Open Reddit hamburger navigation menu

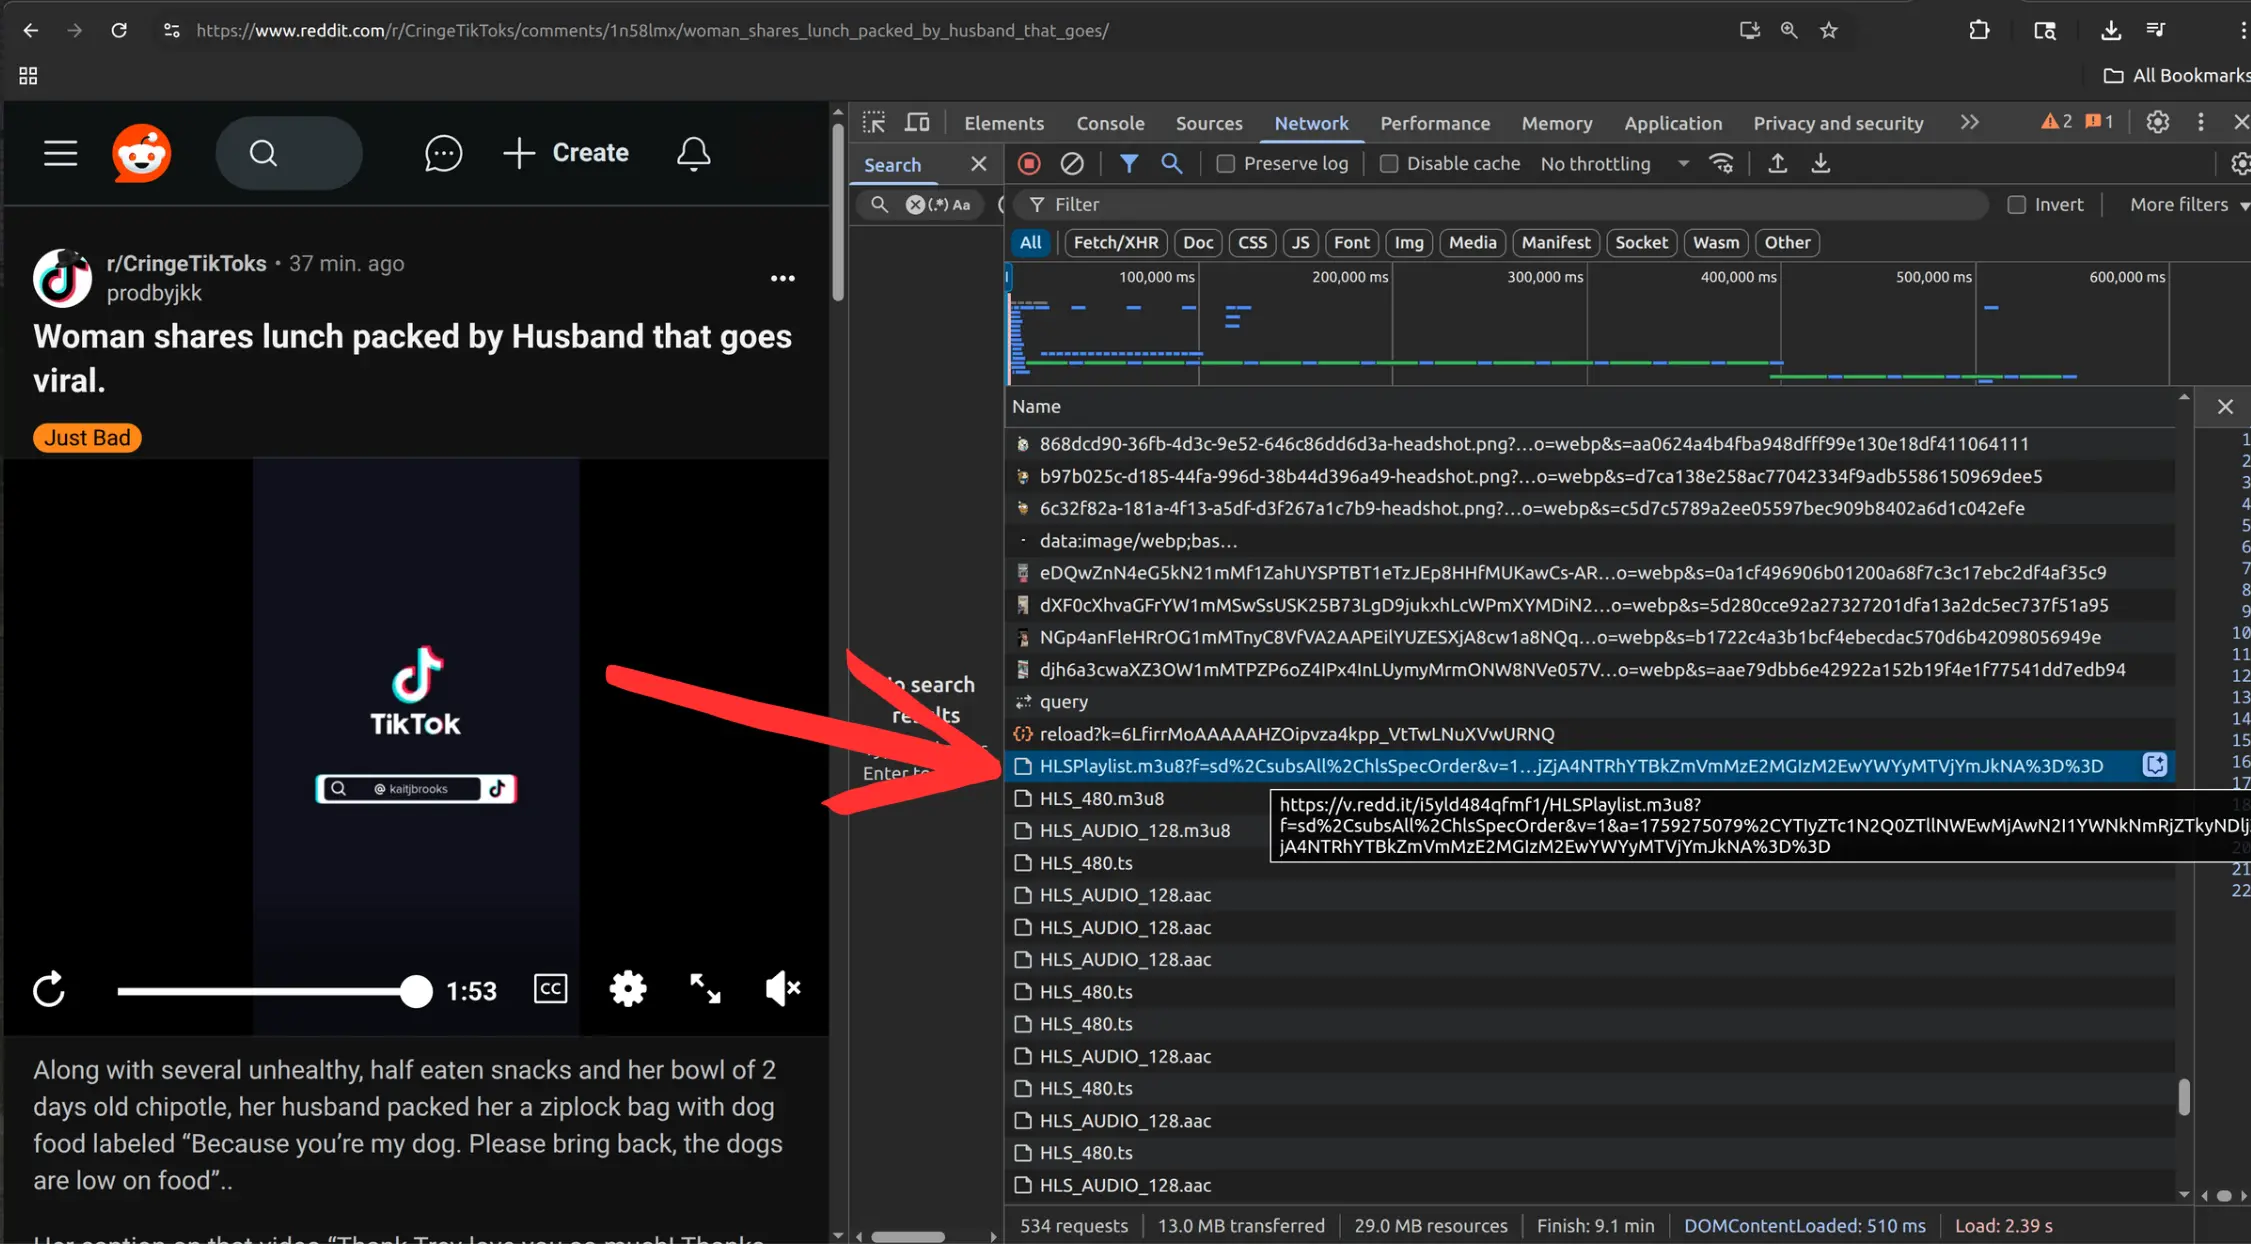click(x=60, y=153)
